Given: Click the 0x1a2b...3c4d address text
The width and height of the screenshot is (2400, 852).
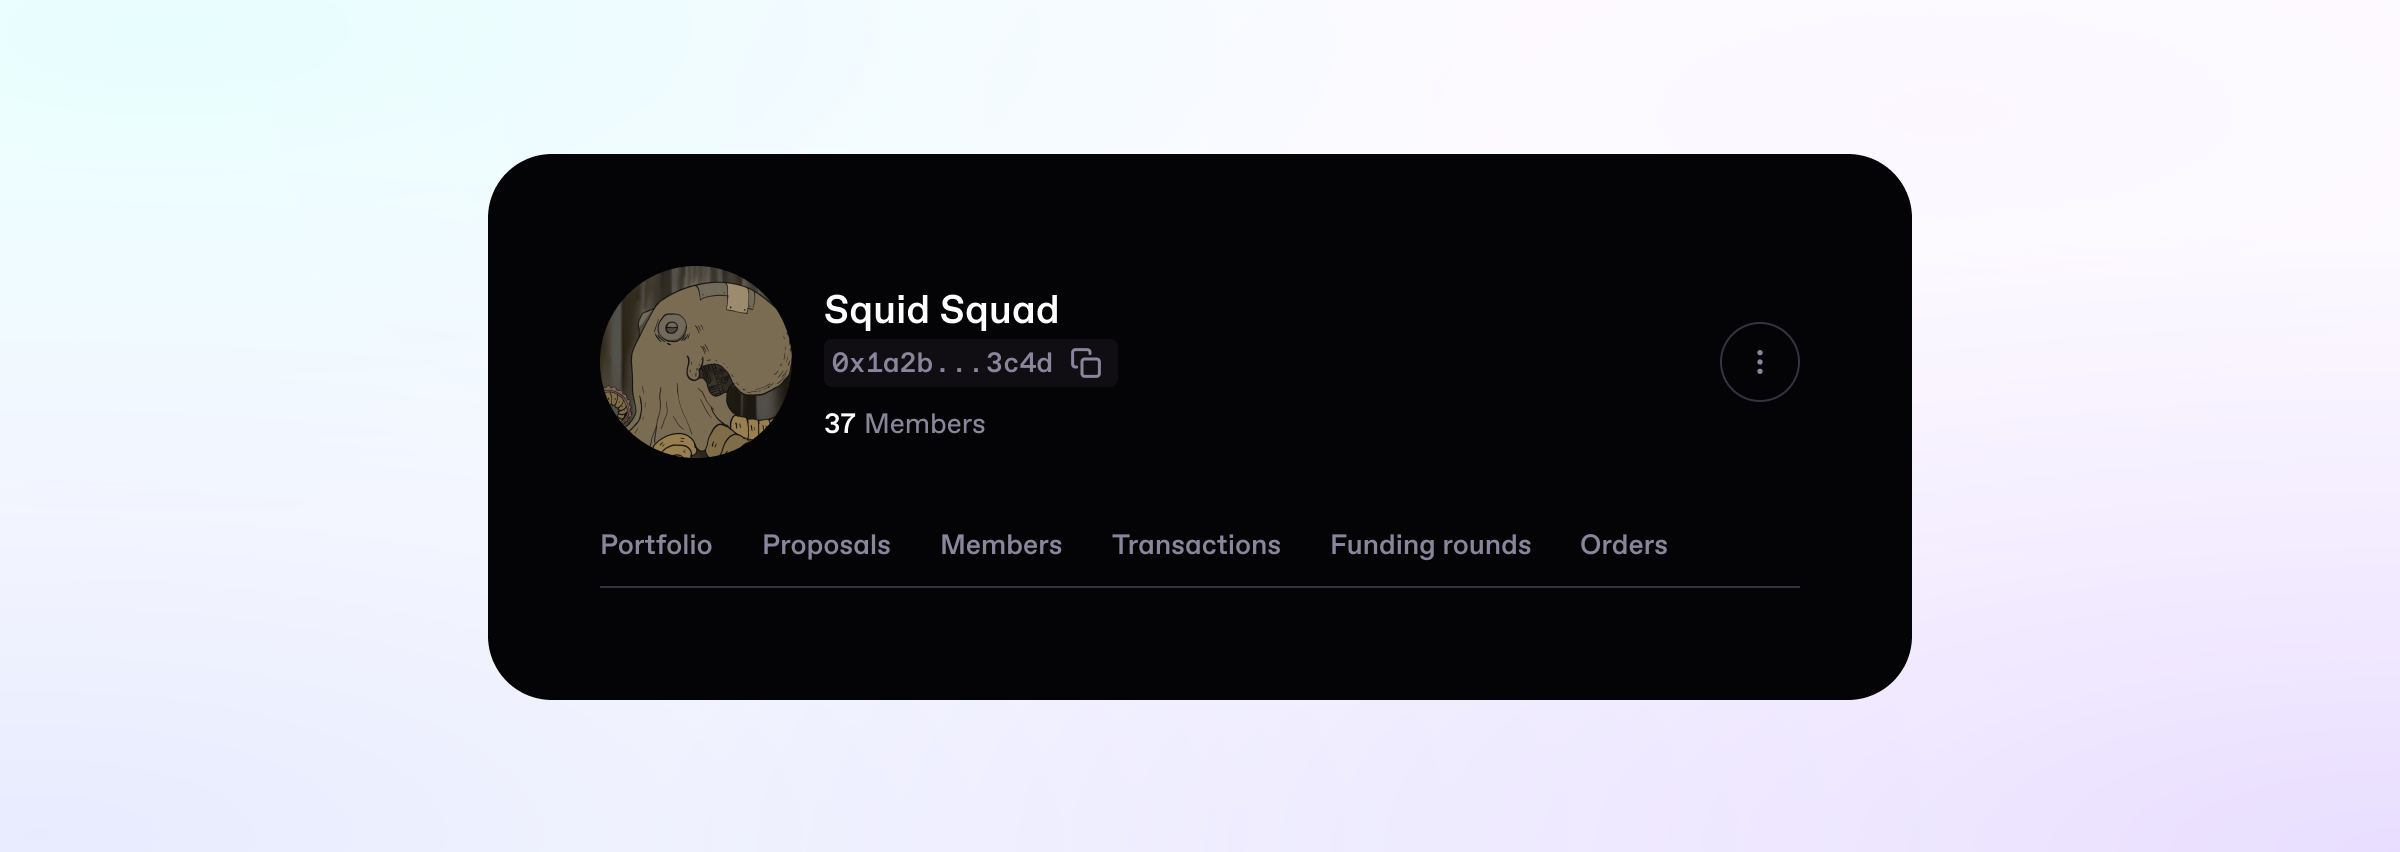Looking at the screenshot, I should 942,363.
